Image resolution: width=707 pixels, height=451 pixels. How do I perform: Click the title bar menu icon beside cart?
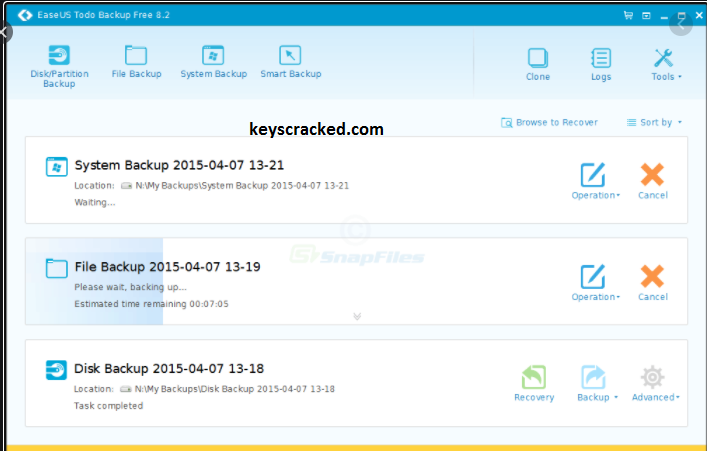tap(646, 15)
